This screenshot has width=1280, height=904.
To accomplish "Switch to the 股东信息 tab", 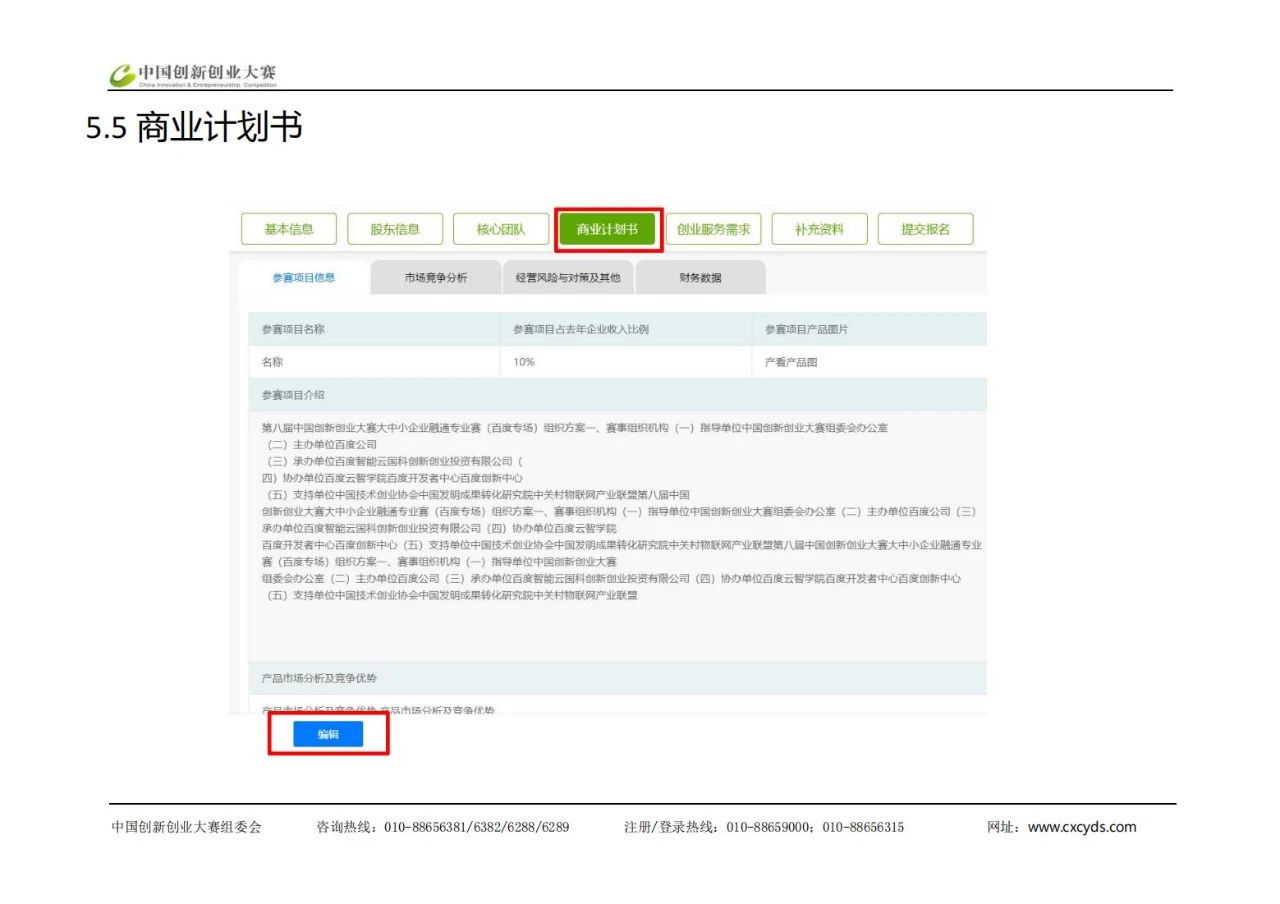I will 395,229.
